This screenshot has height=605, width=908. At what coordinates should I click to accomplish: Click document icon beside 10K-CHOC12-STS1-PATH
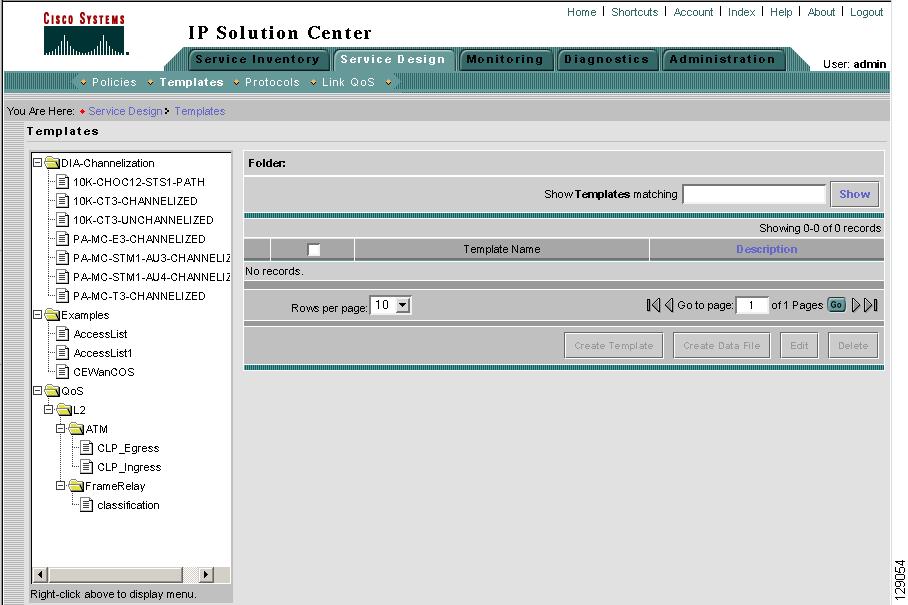click(x=63, y=182)
